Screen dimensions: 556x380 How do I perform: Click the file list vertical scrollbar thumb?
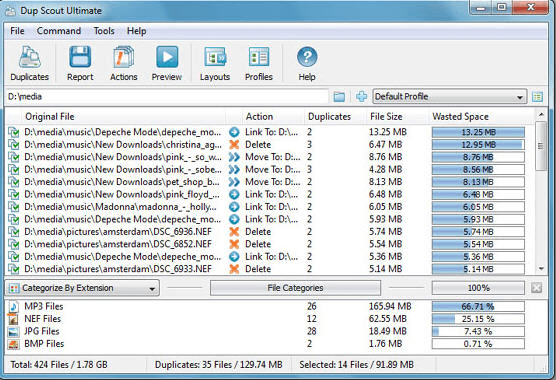point(541,146)
